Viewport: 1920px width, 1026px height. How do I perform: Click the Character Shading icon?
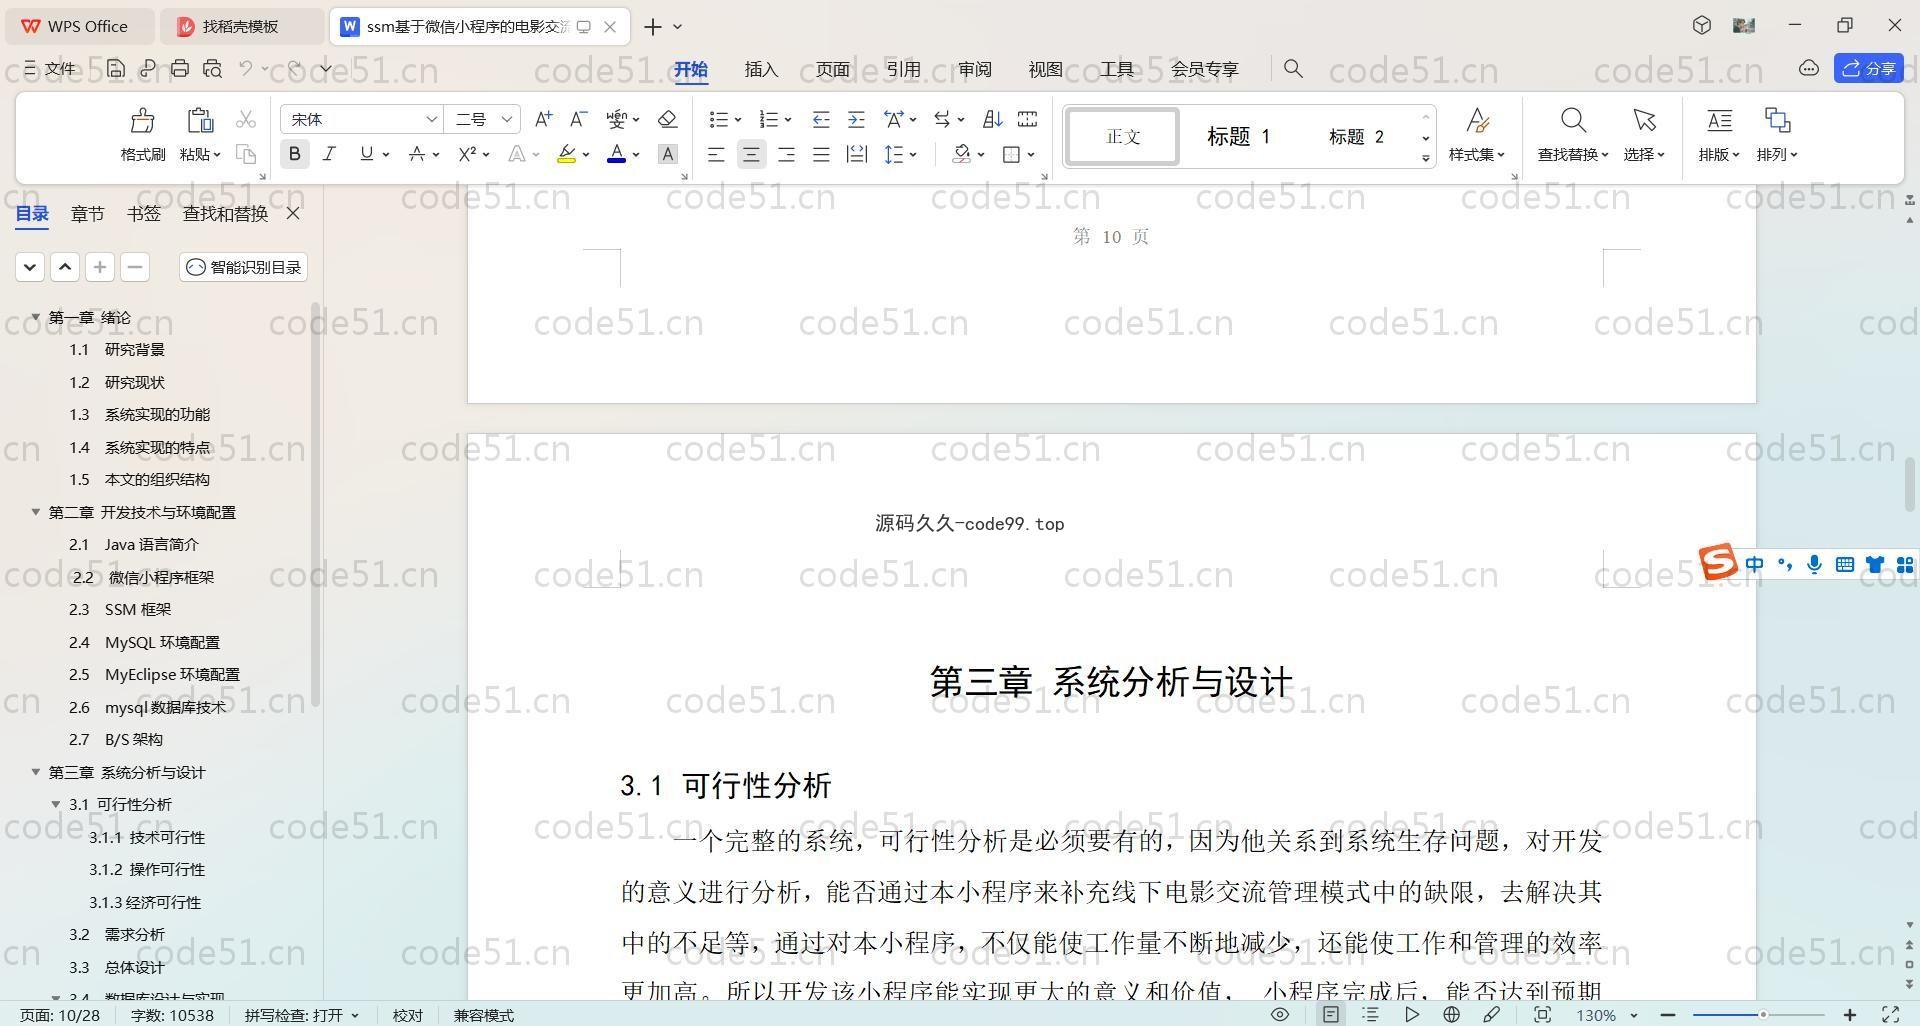tap(668, 154)
